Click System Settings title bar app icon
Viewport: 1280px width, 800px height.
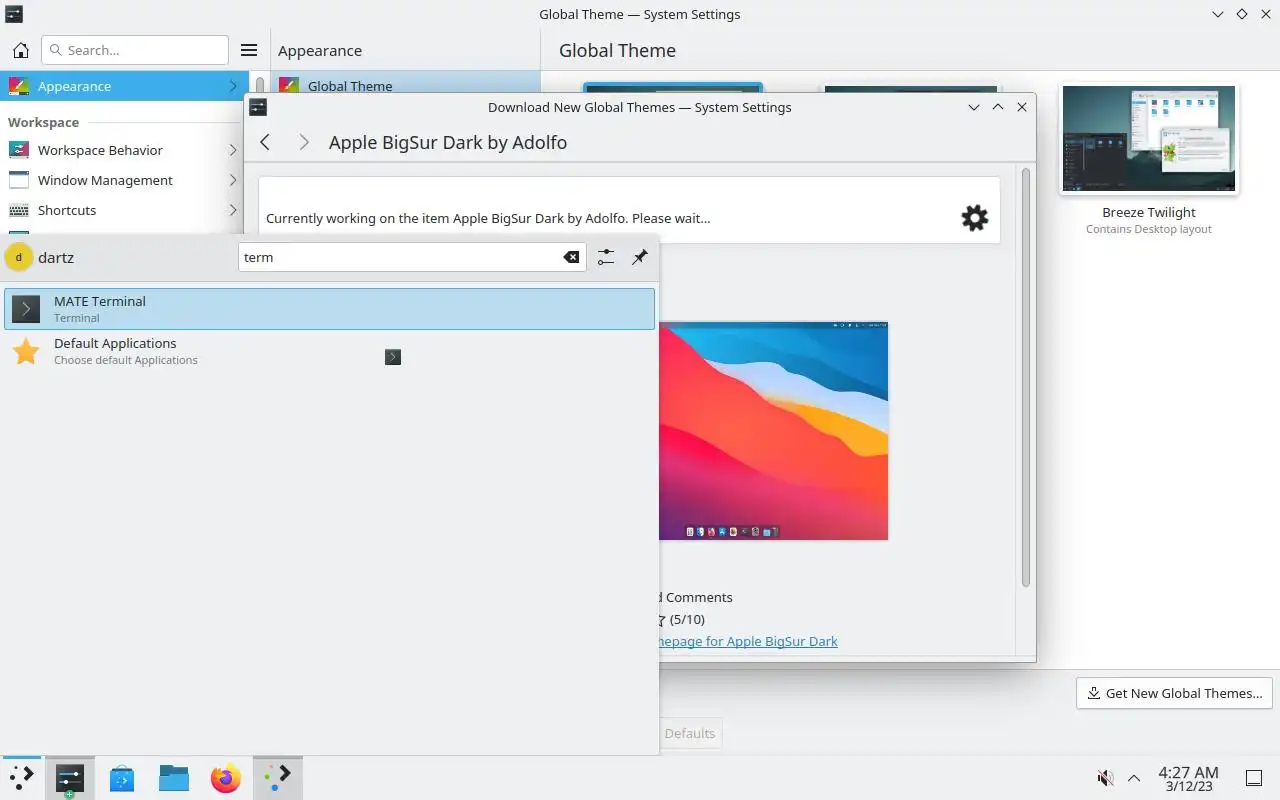13,14
